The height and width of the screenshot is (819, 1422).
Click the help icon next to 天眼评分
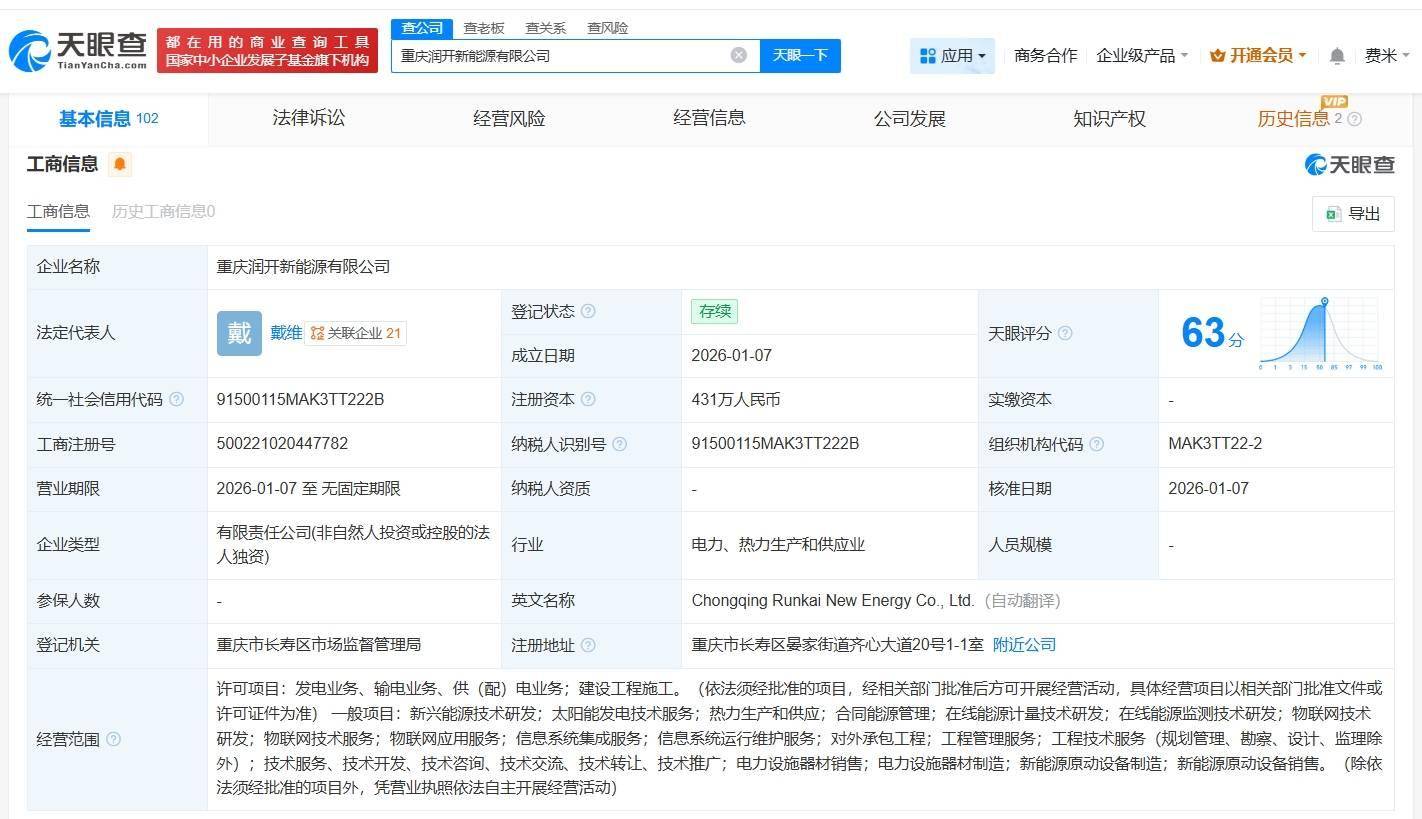coord(1065,333)
